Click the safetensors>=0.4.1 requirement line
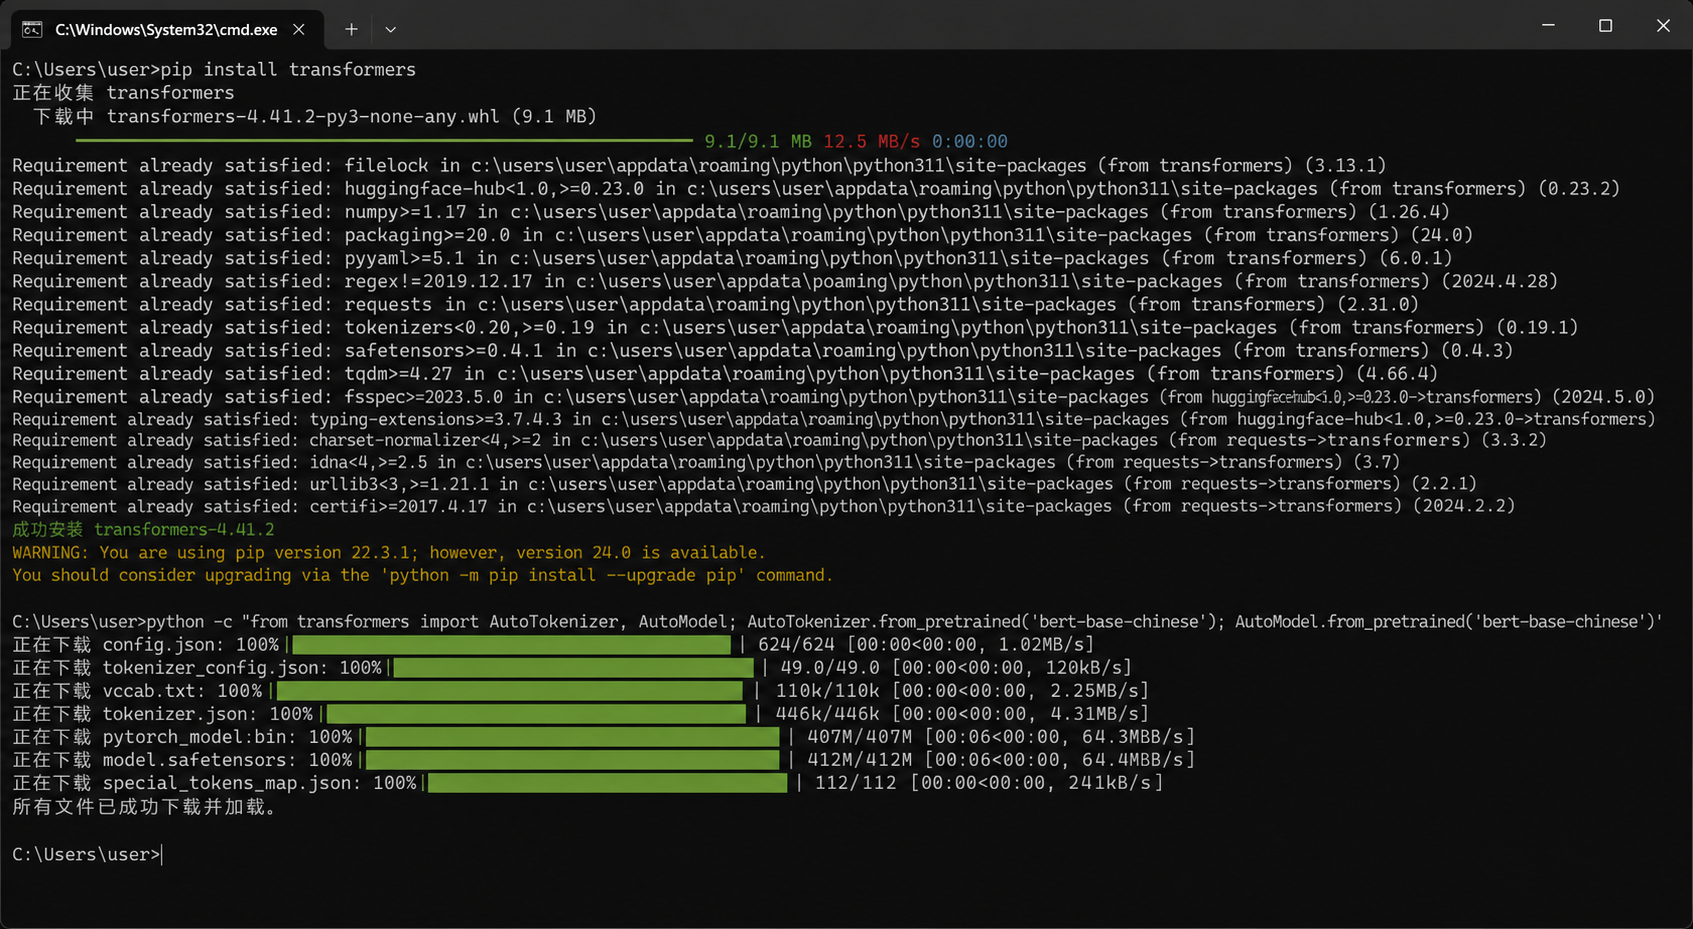The height and width of the screenshot is (929, 1693). tap(763, 350)
